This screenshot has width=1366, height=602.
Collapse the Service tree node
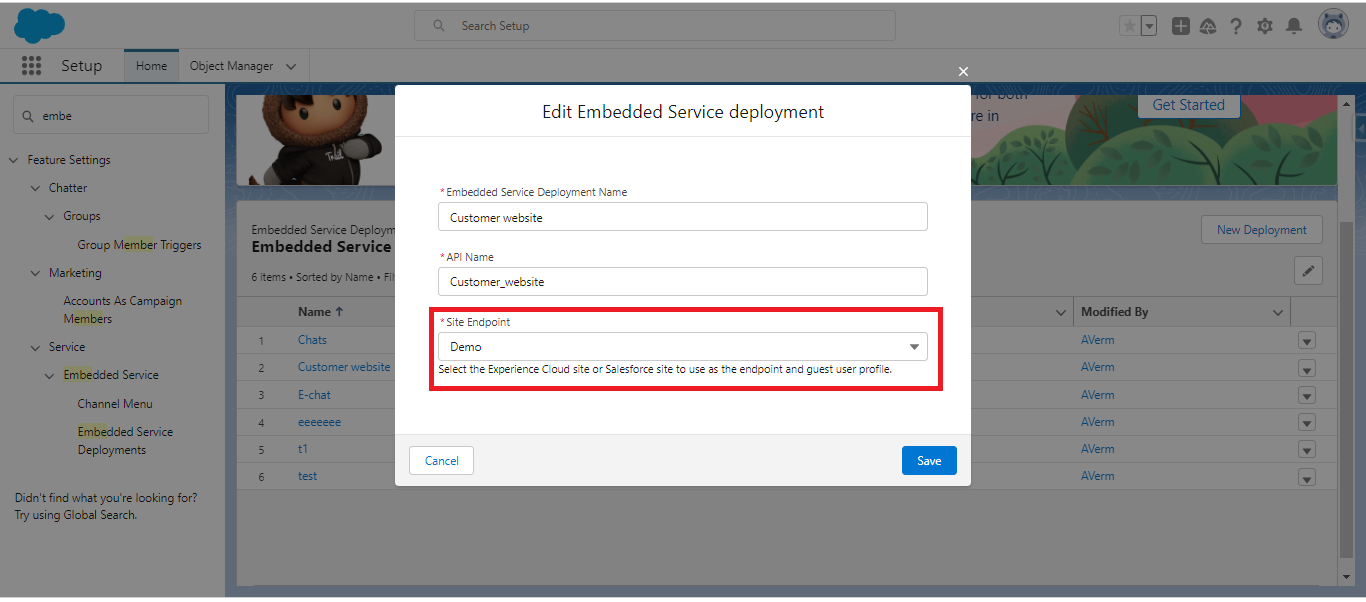coord(35,347)
